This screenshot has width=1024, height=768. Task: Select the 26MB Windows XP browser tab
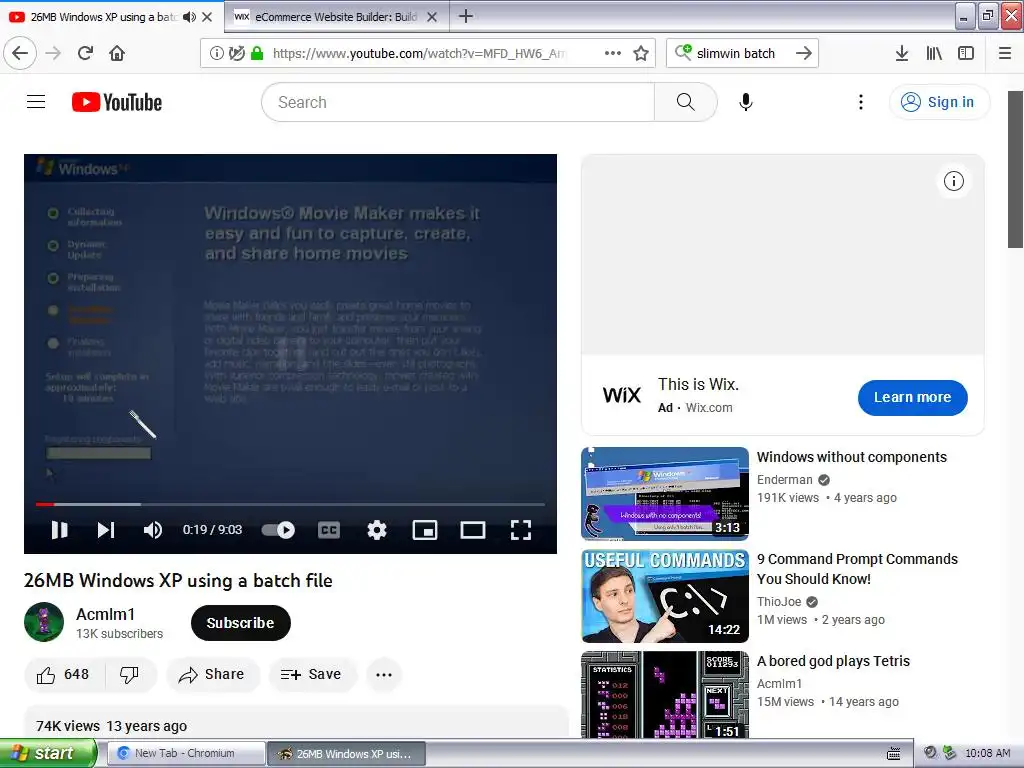click(x=104, y=17)
